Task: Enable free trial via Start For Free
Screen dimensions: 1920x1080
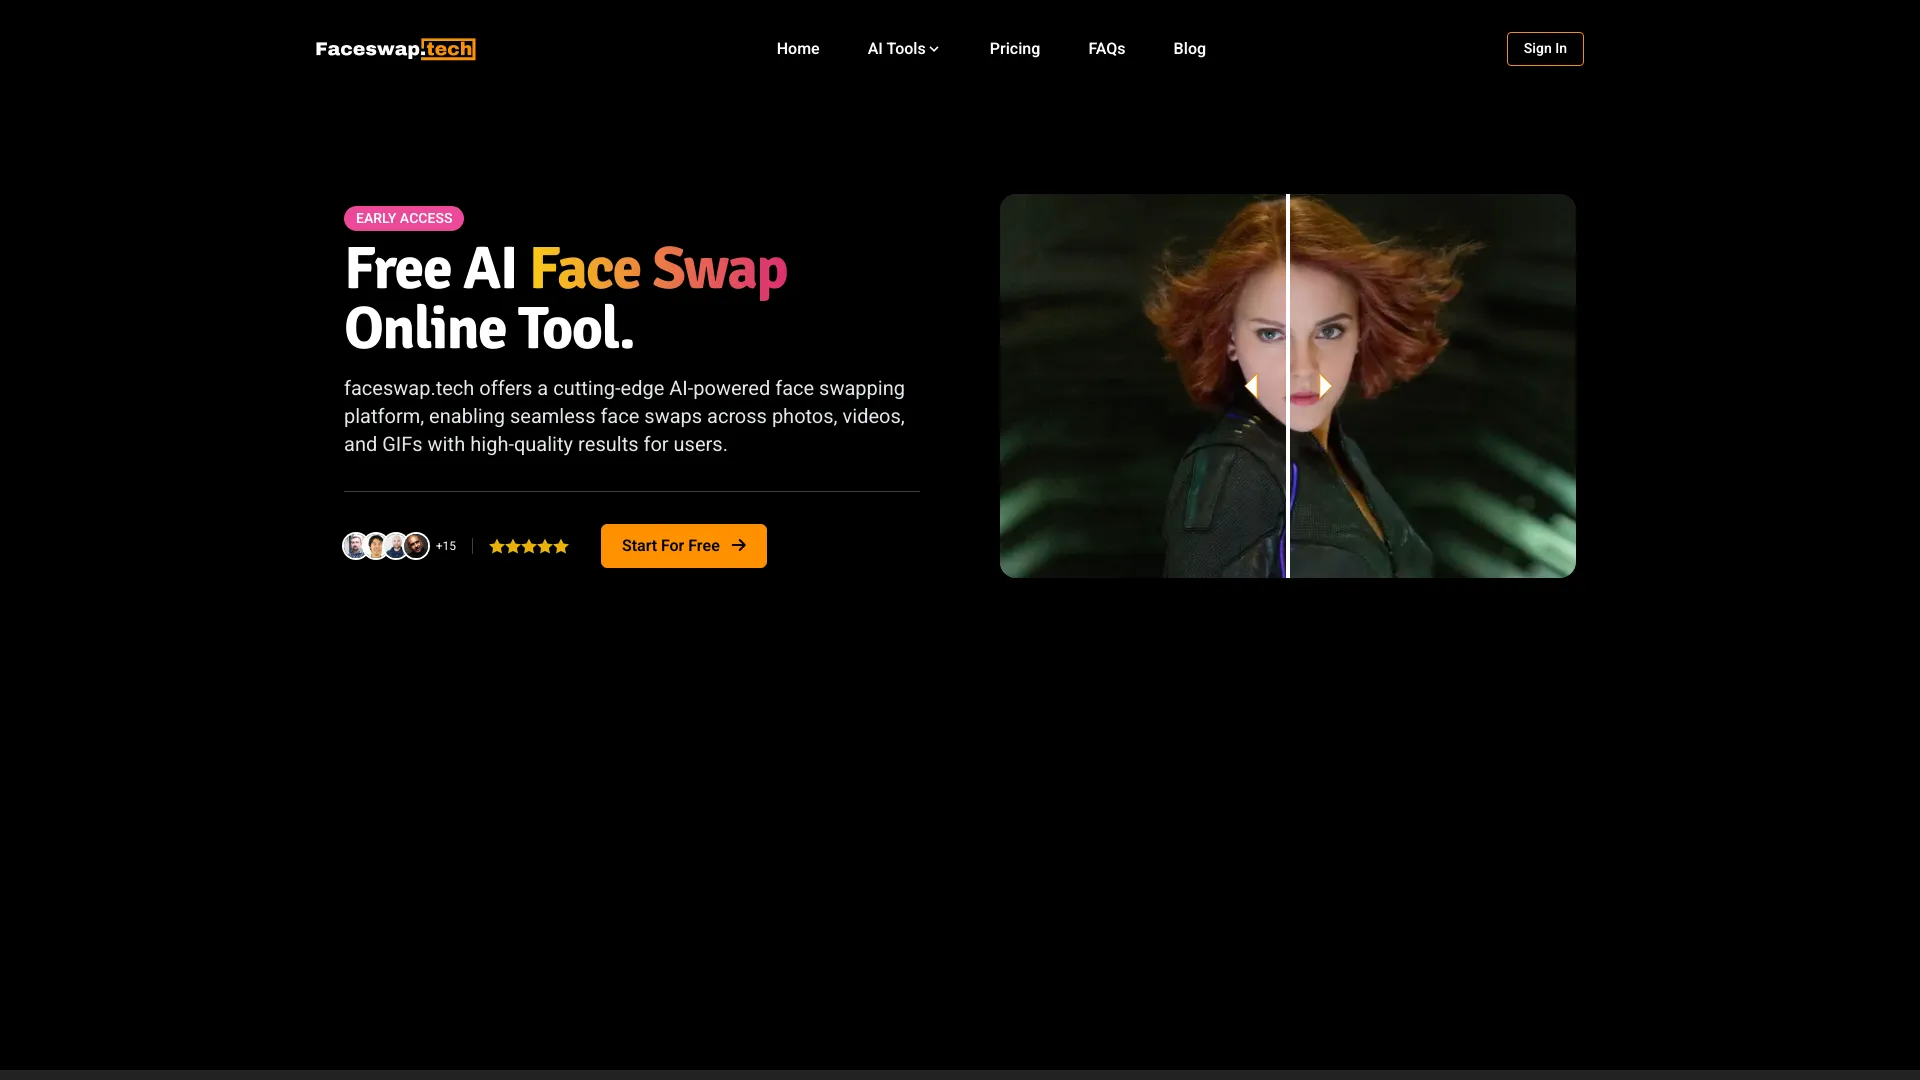Action: click(683, 545)
